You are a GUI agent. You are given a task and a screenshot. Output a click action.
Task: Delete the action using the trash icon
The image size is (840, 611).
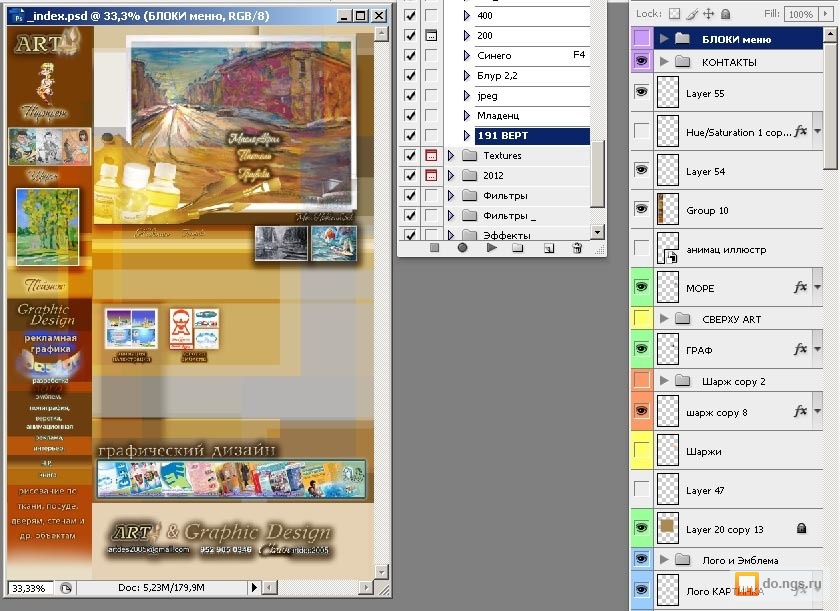click(x=577, y=248)
